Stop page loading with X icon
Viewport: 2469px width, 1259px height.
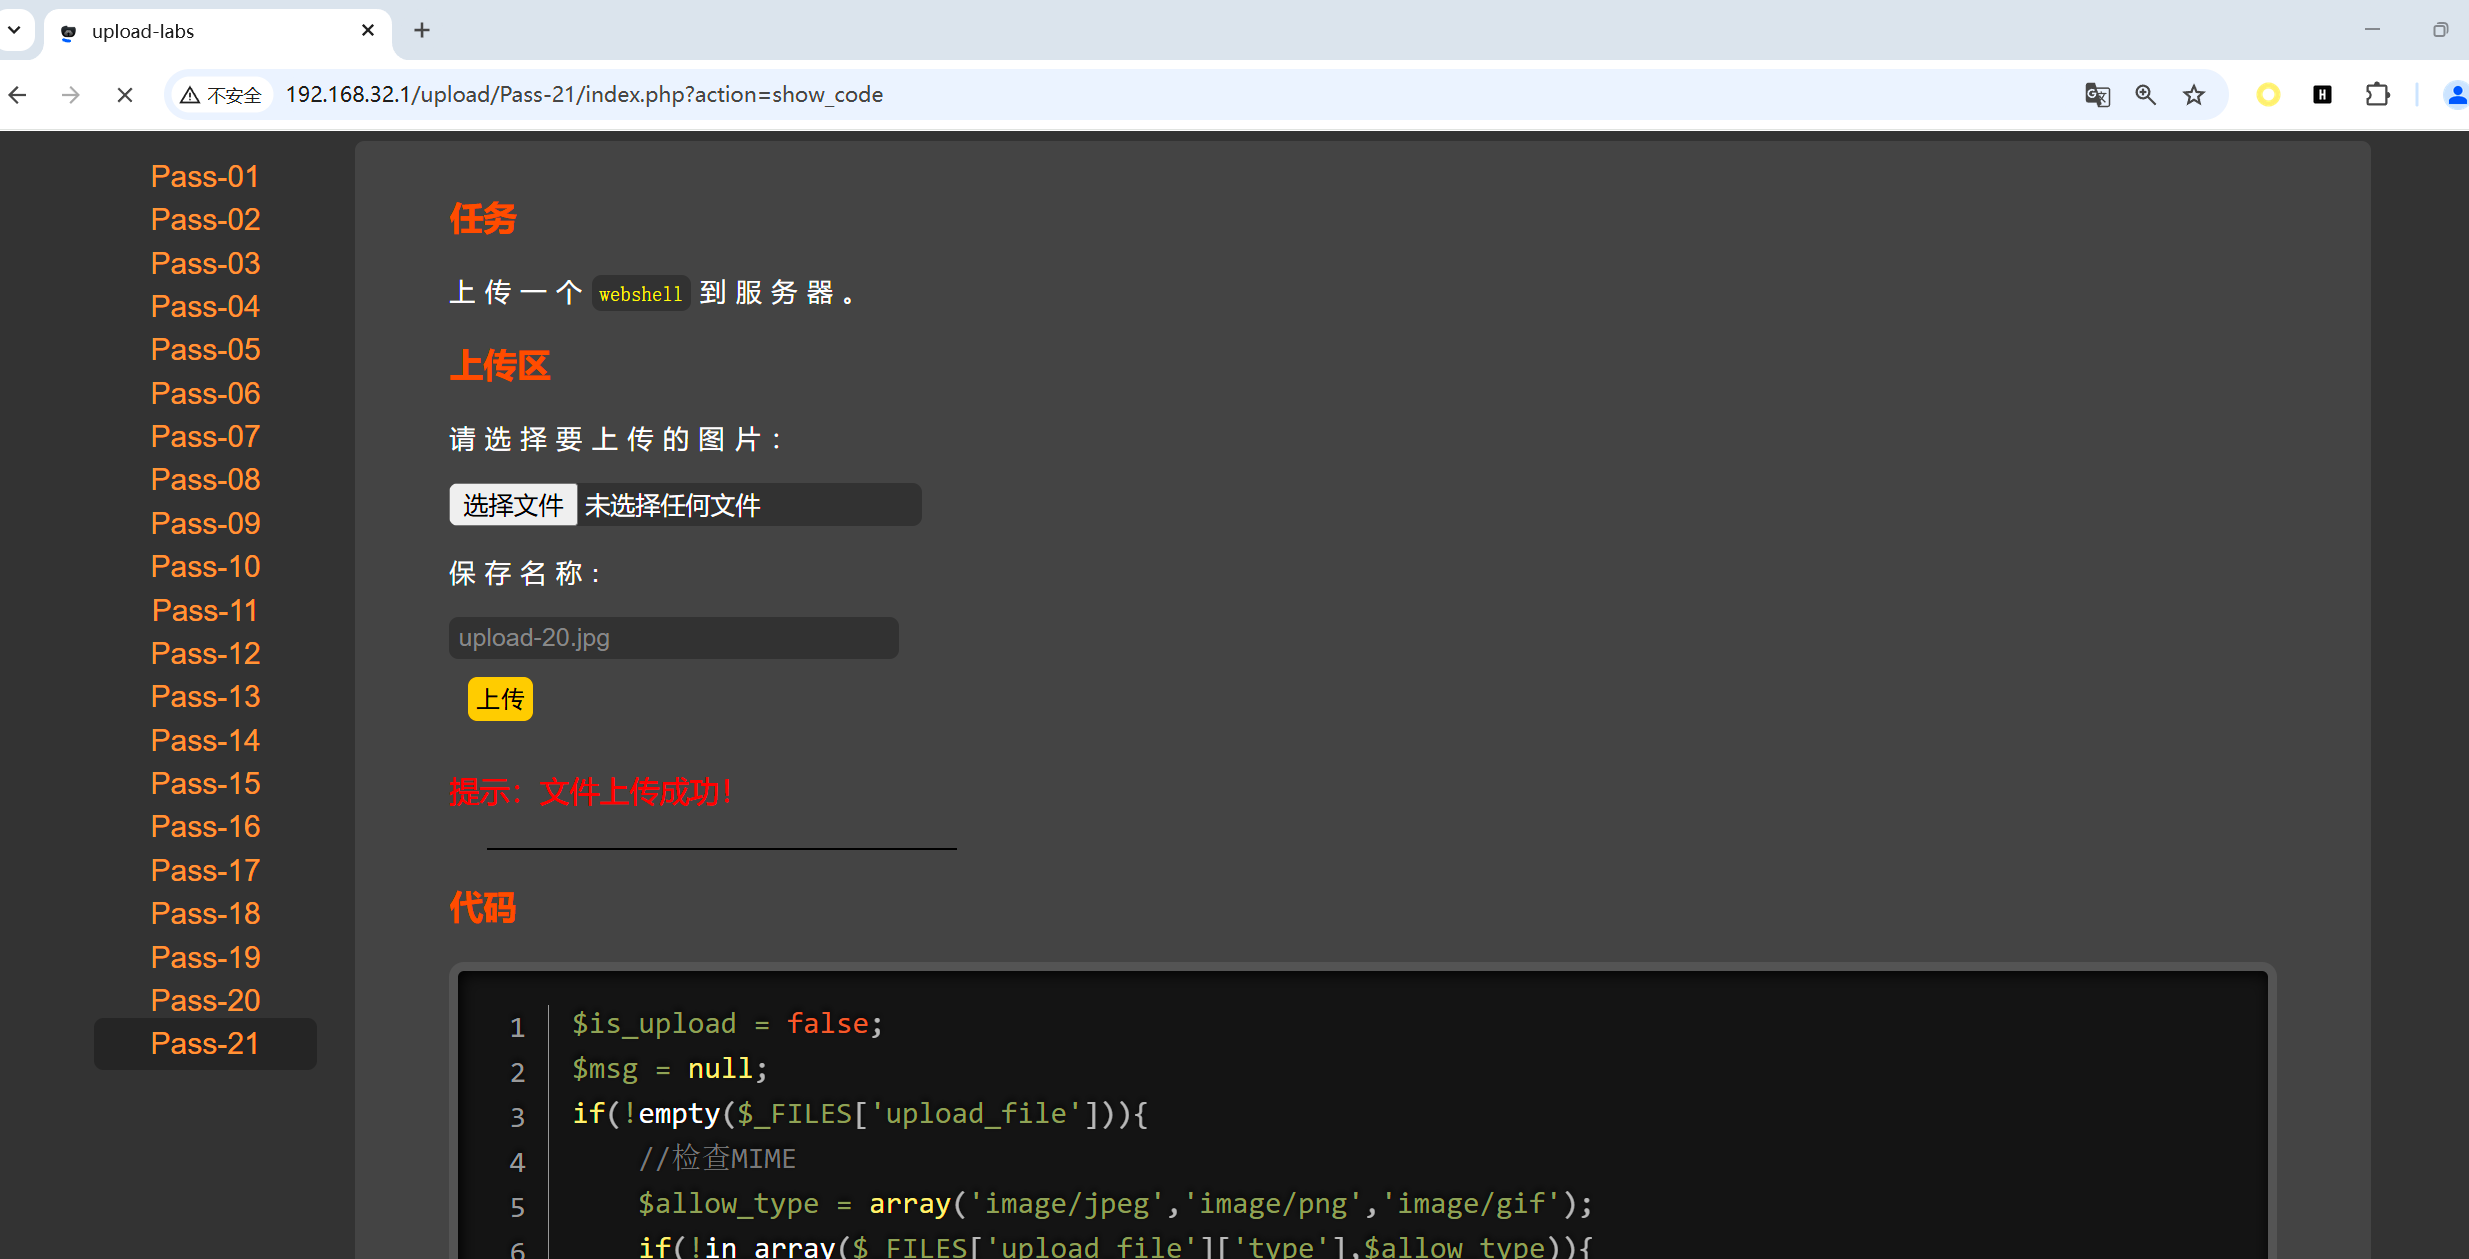click(125, 95)
